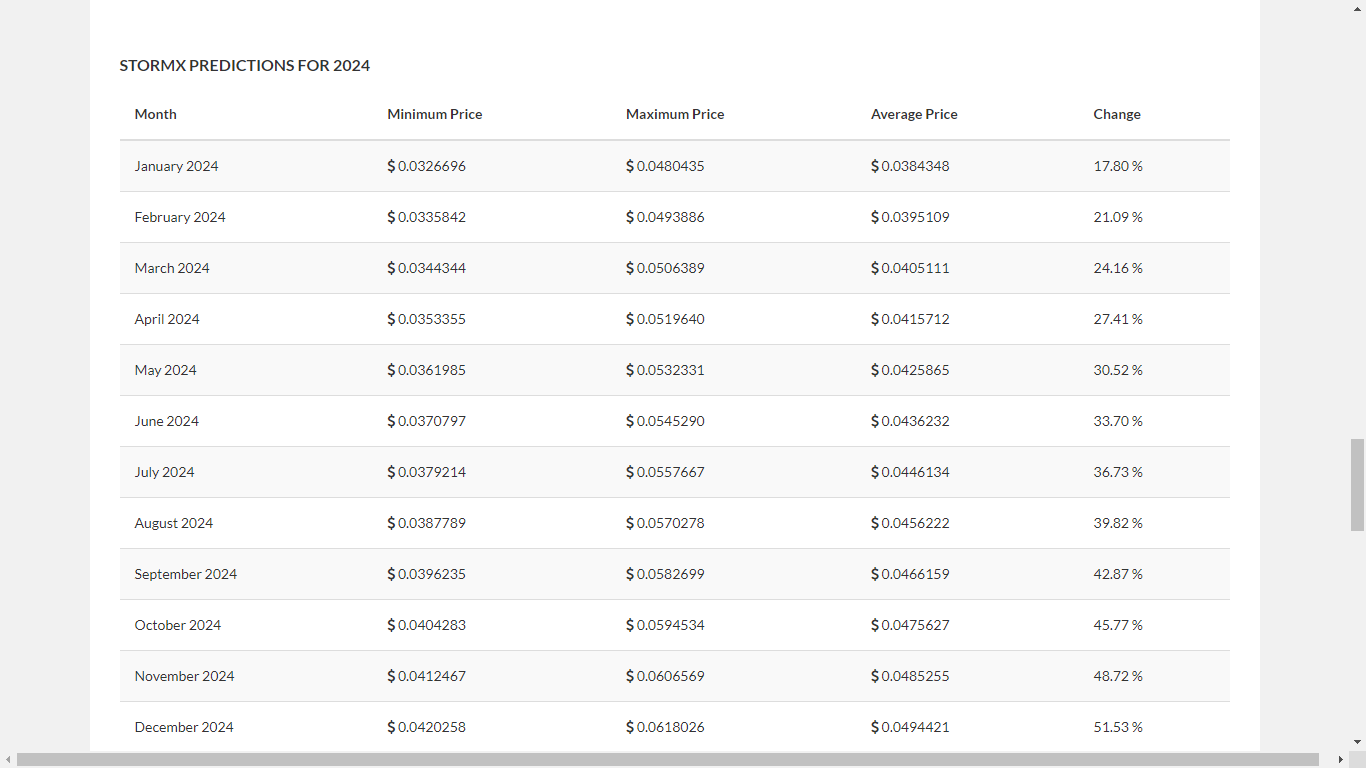1366x768 pixels.
Task: Click October maximum price $0.0594534
Action: coord(665,625)
